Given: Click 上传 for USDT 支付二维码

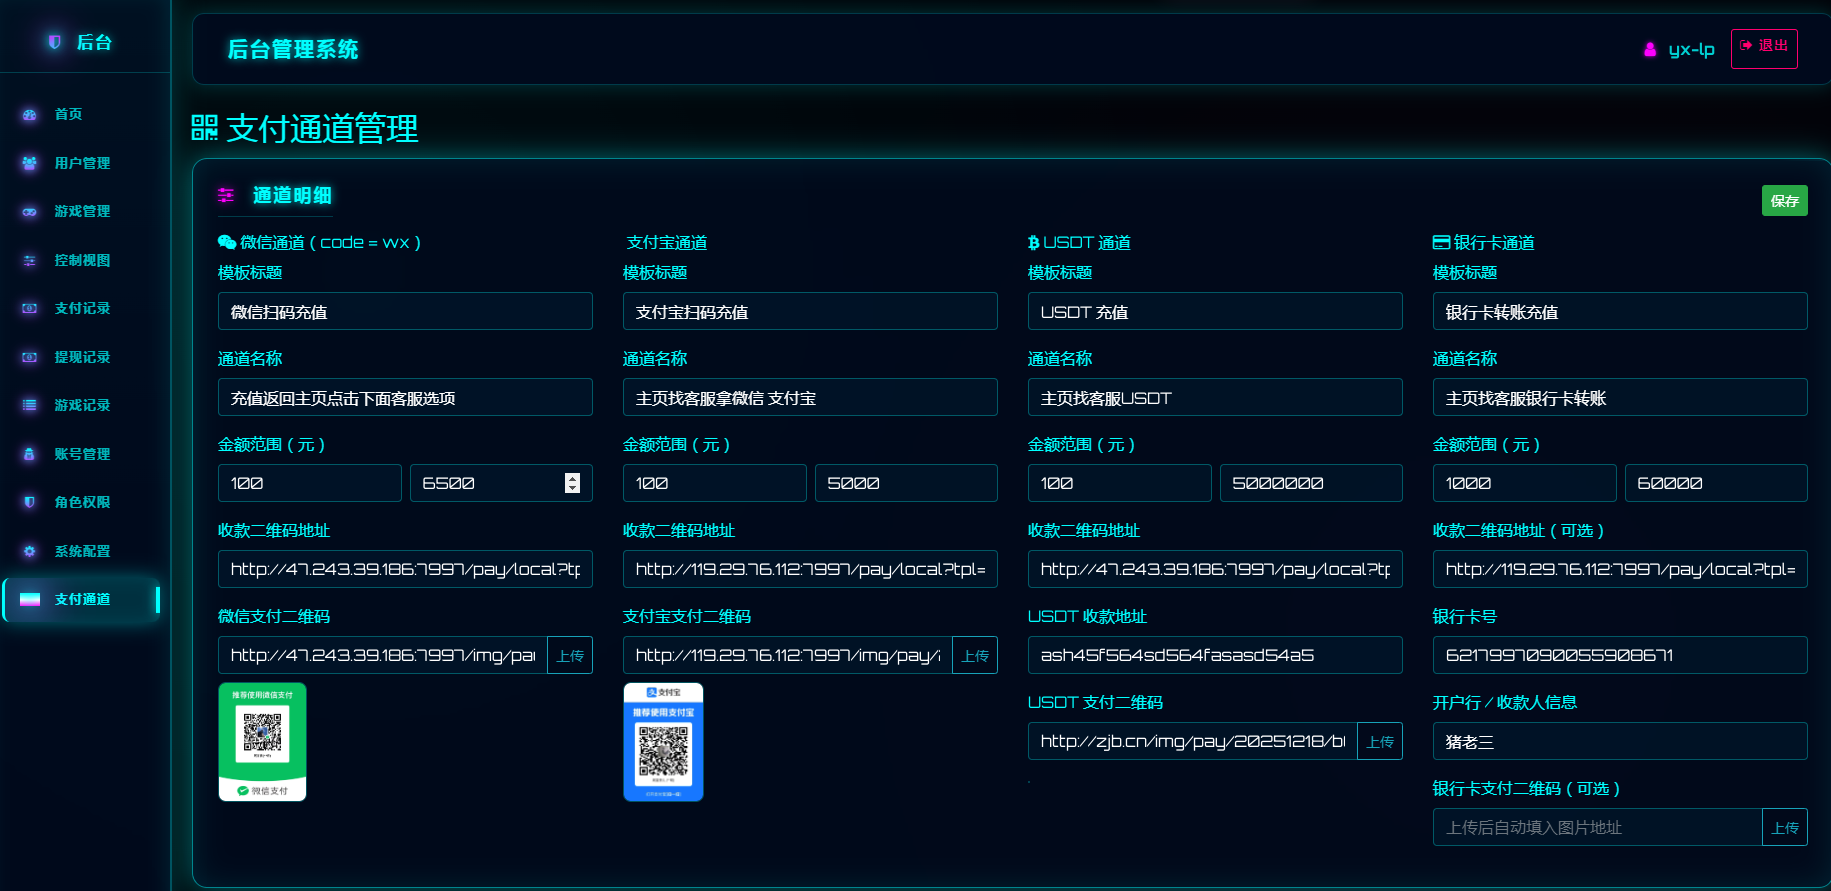Looking at the screenshot, I should coord(1380,741).
